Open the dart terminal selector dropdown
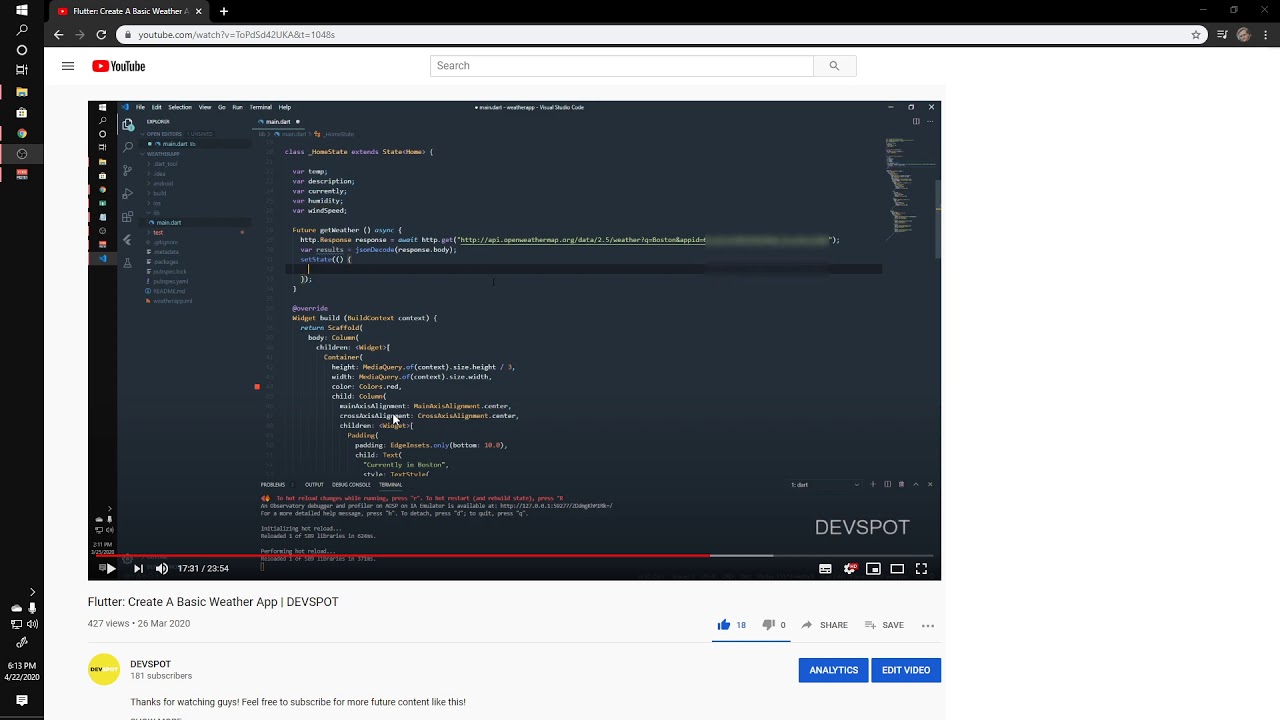This screenshot has height=720, width=1280. point(825,485)
